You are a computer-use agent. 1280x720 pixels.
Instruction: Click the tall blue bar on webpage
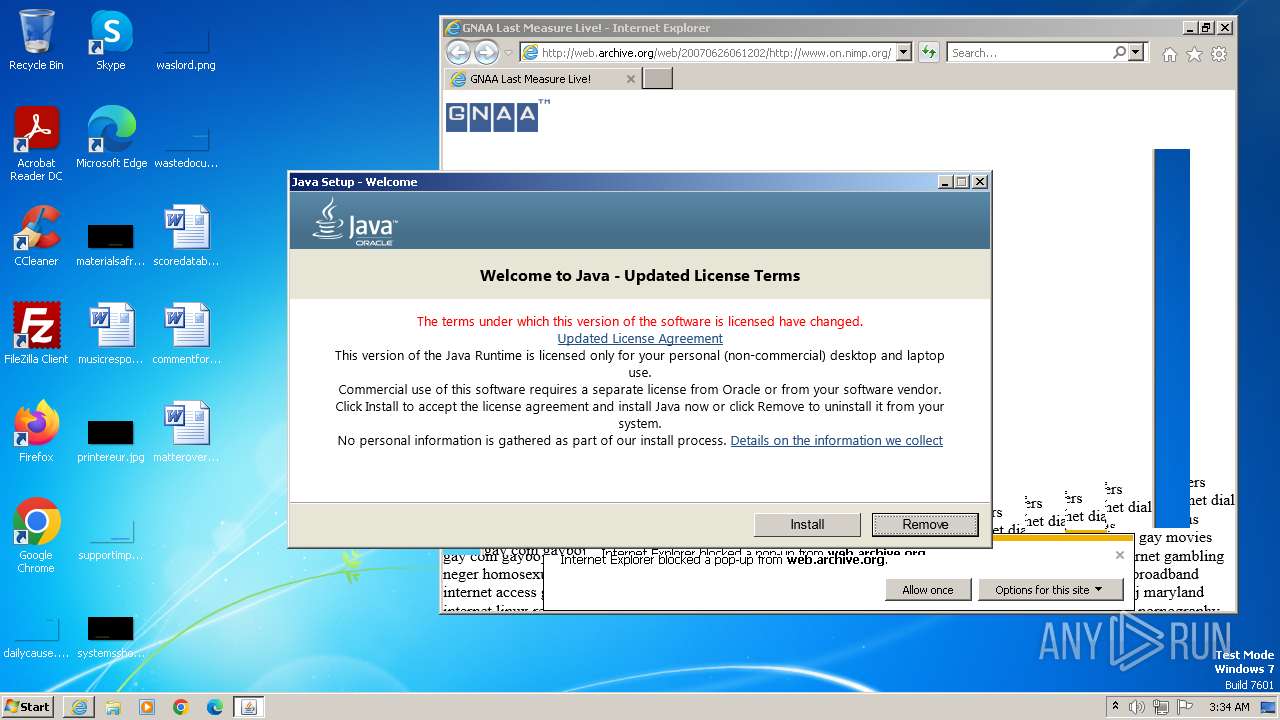[x=1172, y=338]
